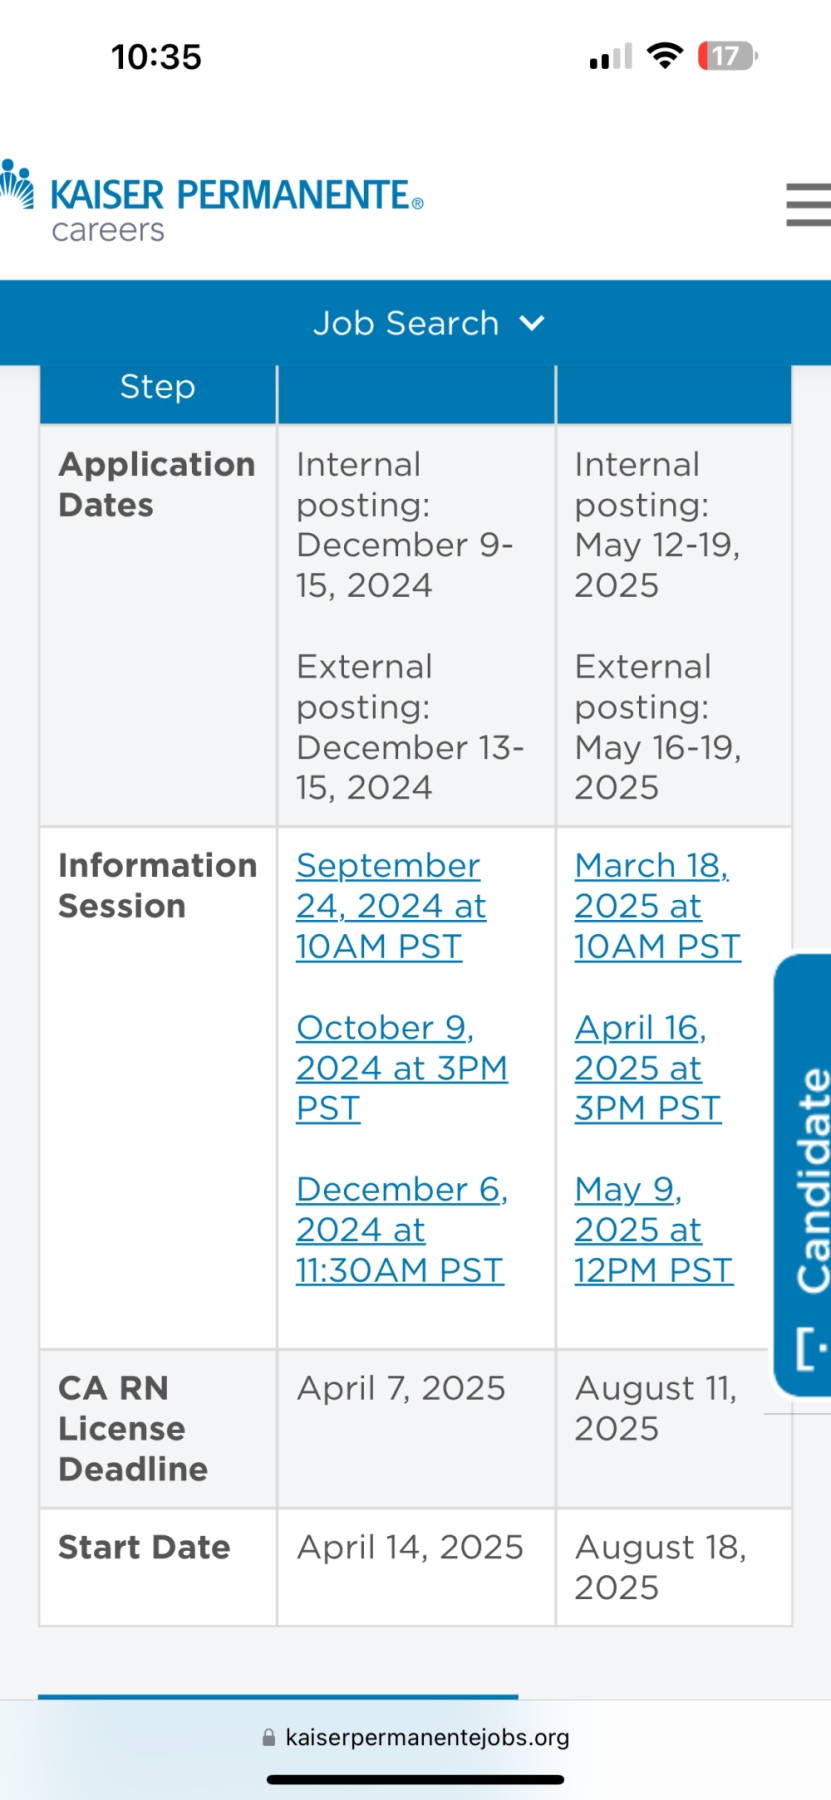Tap the iOS home indicator bar
This screenshot has width=831, height=1800.
pos(415,1780)
